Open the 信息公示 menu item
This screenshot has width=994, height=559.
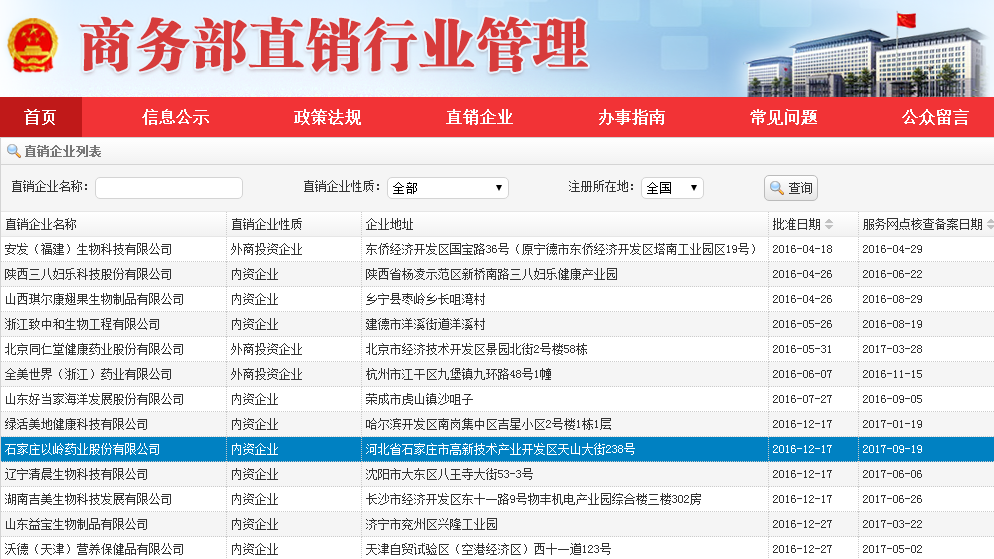pyautogui.click(x=176, y=117)
